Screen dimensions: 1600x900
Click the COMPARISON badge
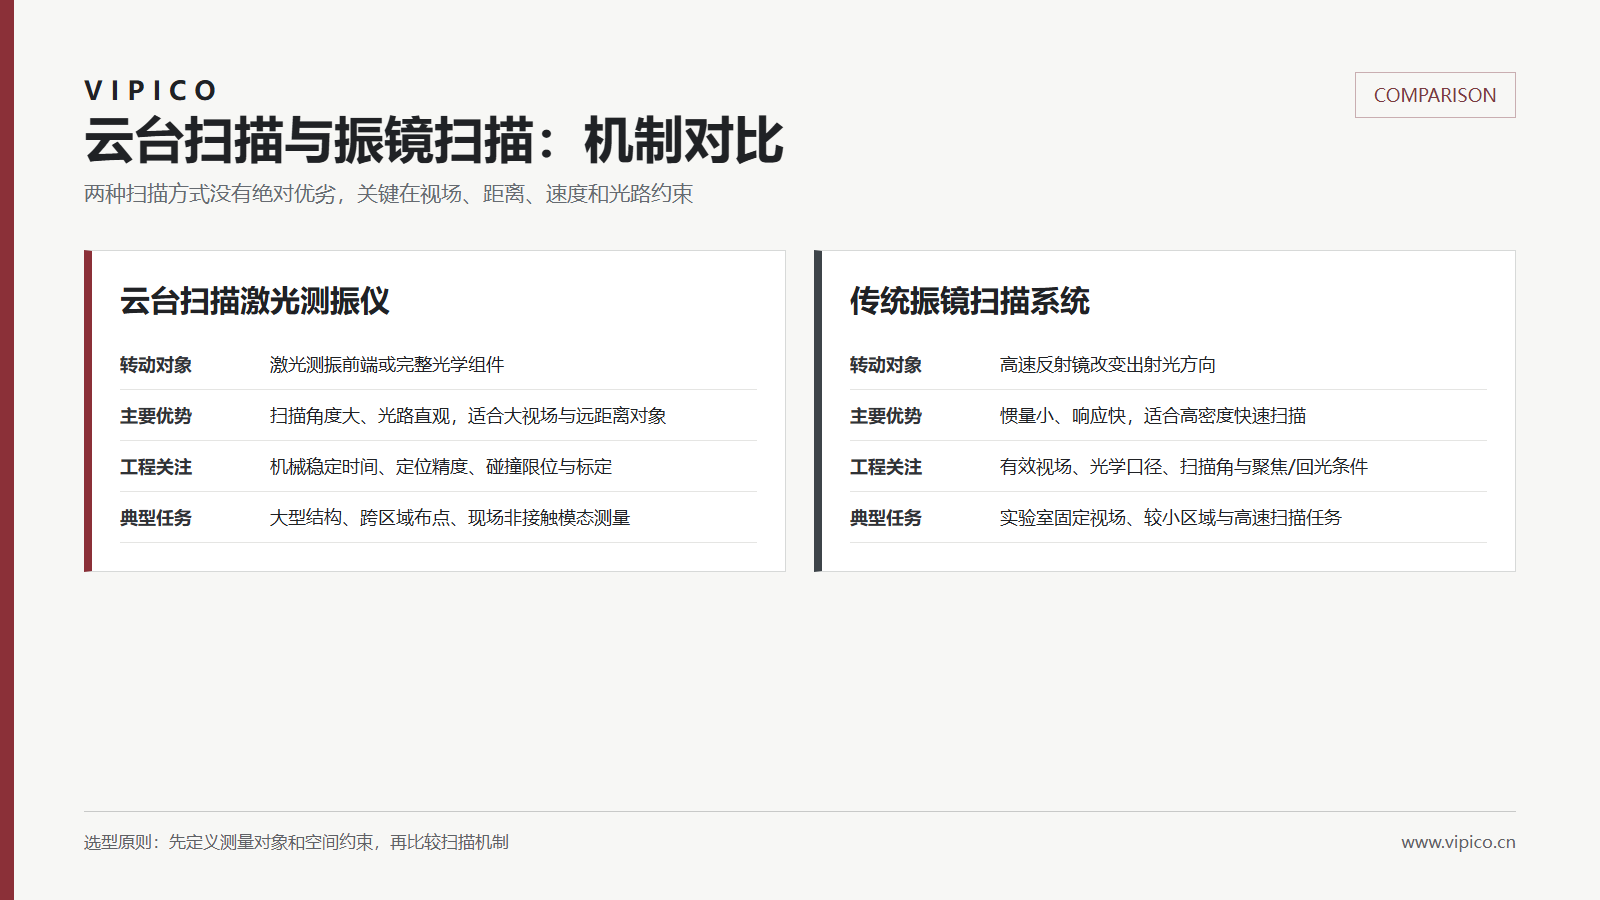pyautogui.click(x=1435, y=95)
